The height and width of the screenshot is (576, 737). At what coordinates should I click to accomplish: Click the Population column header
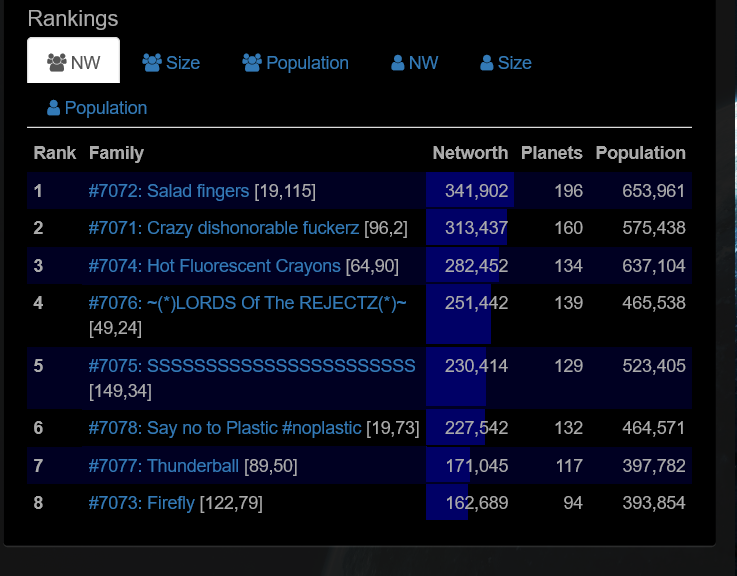coord(640,153)
